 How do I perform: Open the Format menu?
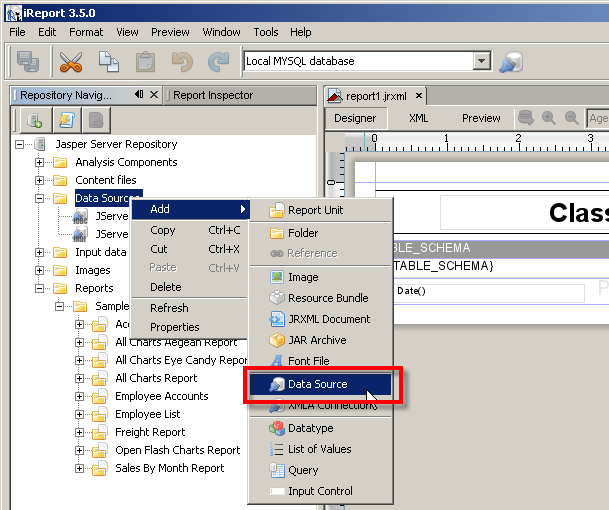click(x=86, y=32)
